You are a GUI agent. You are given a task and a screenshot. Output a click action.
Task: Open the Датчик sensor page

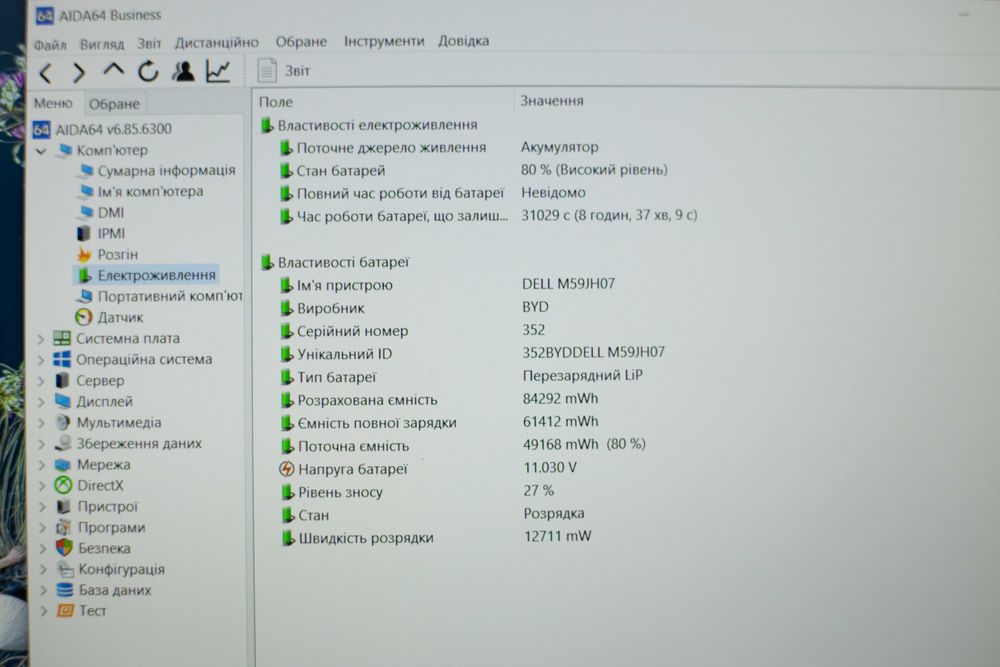121,317
